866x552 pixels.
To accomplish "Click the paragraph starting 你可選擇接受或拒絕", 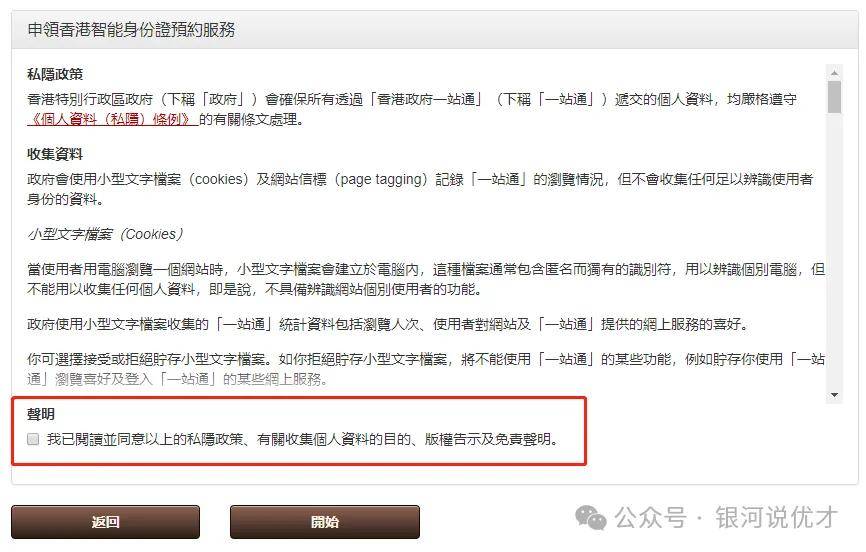I will tap(426, 369).
